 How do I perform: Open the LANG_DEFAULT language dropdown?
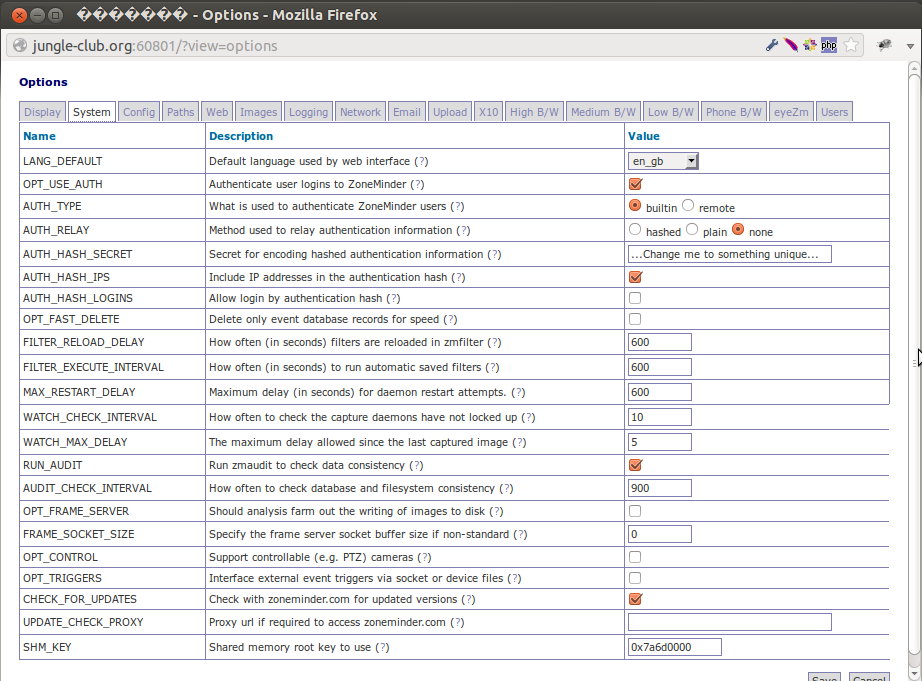663,161
